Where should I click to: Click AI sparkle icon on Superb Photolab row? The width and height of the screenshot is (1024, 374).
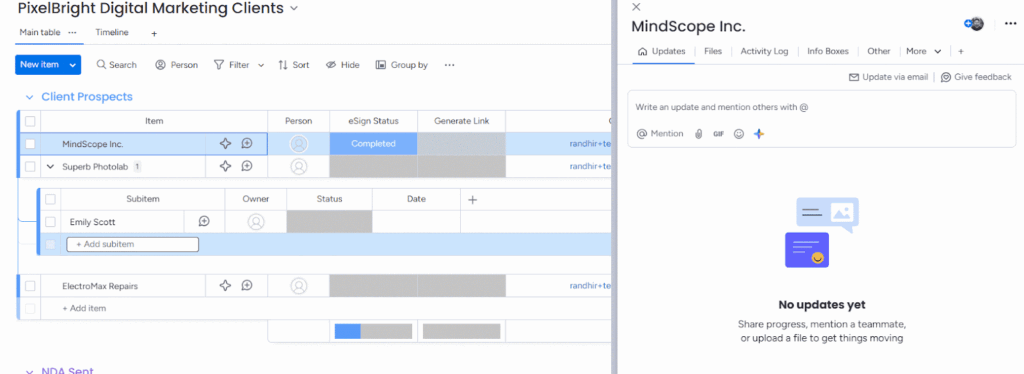point(225,166)
